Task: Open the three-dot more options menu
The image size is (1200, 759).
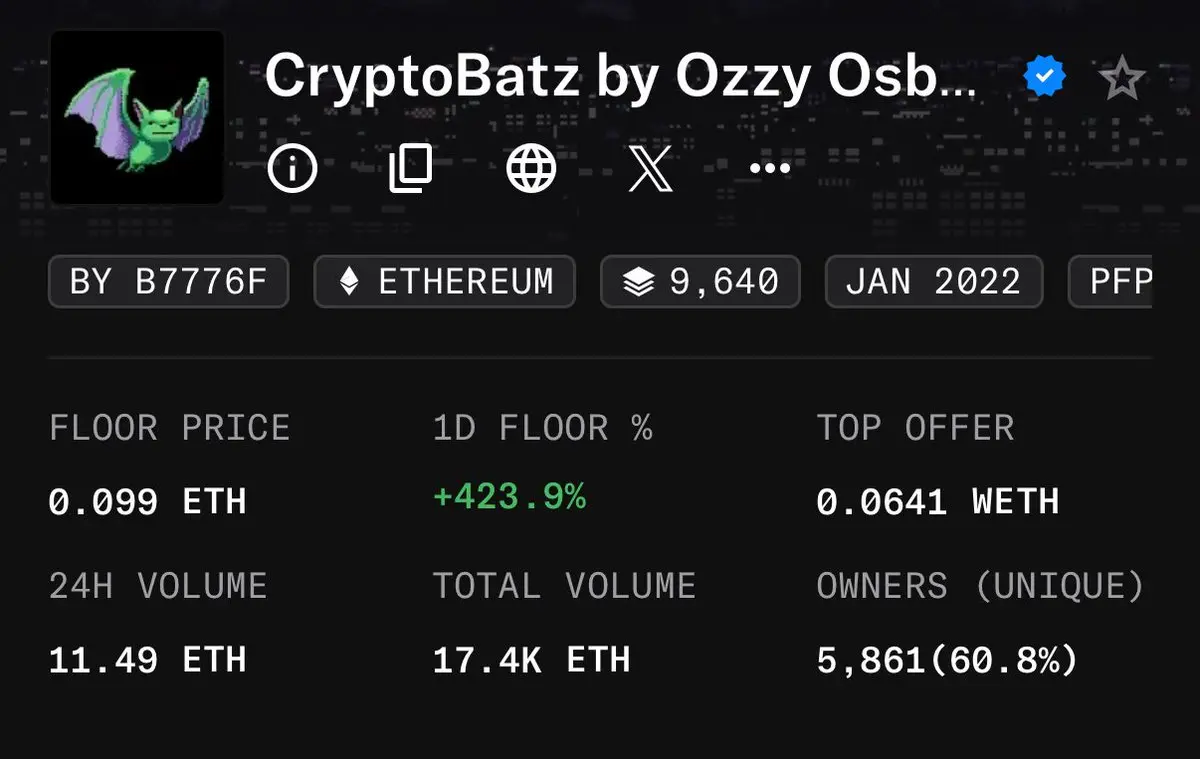Action: (x=770, y=168)
